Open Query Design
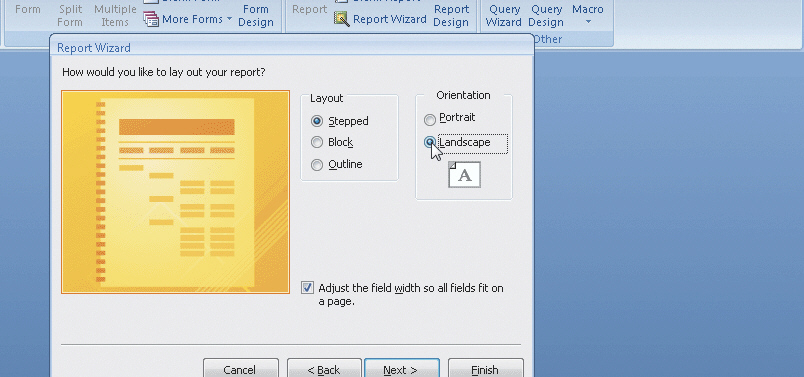This screenshot has width=804, height=377. (x=546, y=15)
